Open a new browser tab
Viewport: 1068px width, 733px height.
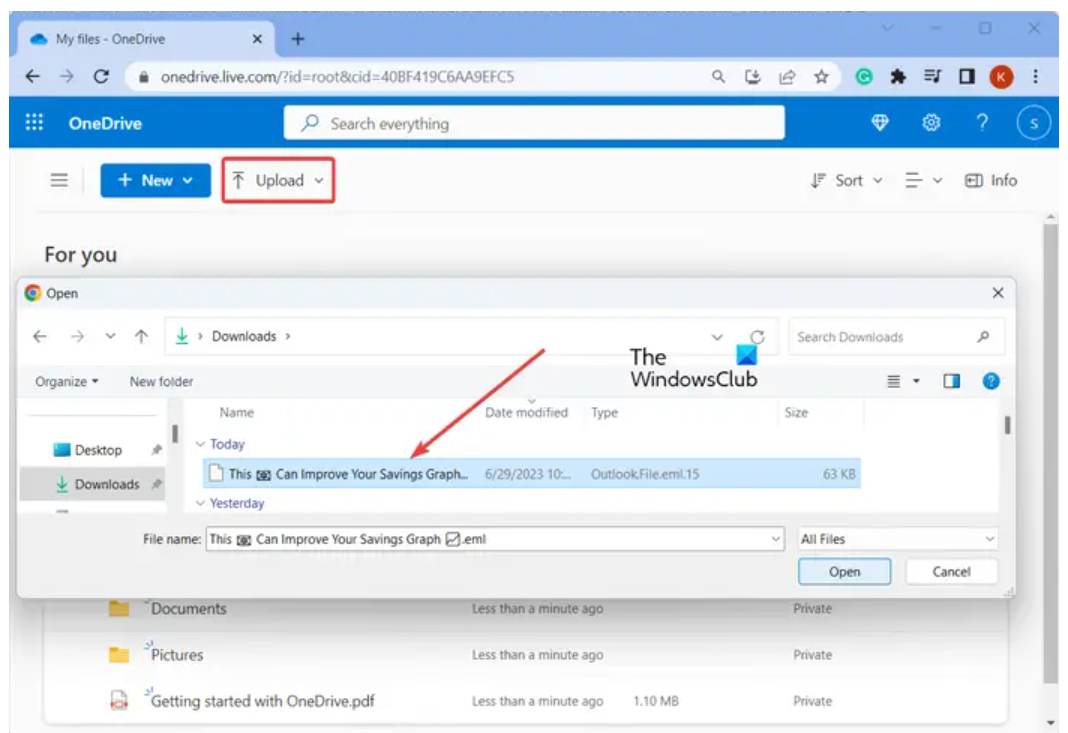298,39
